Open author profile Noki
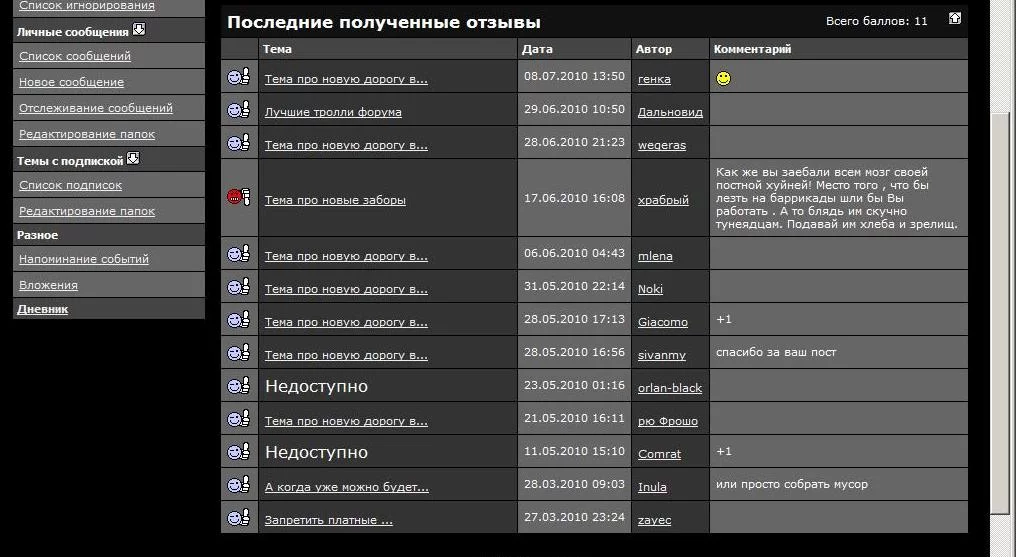 pyautogui.click(x=650, y=289)
